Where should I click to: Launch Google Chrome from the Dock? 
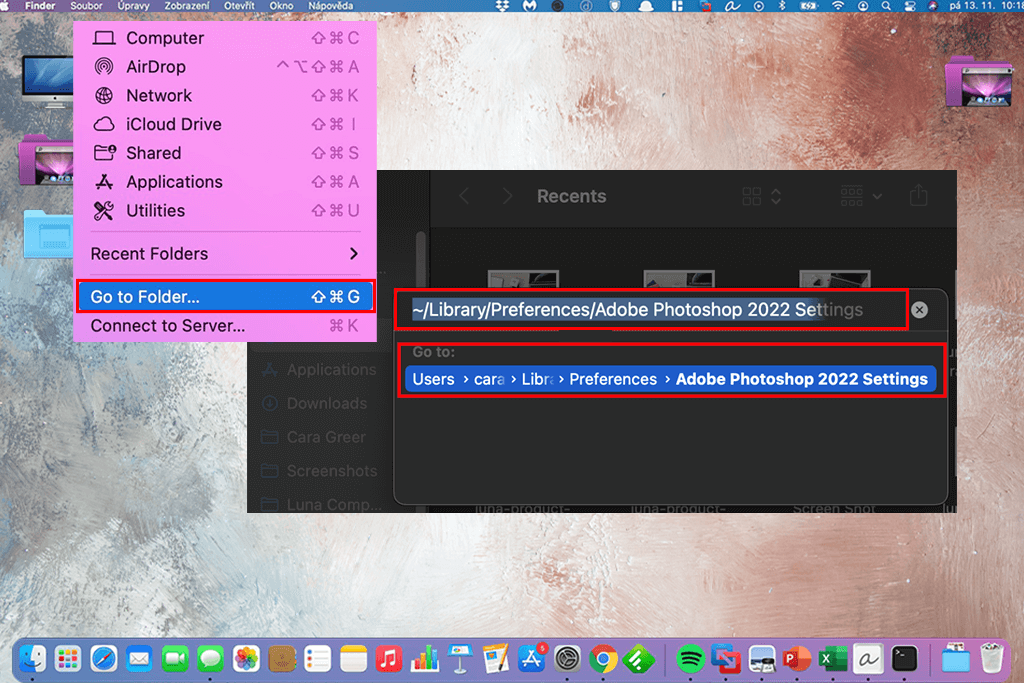tap(603, 659)
